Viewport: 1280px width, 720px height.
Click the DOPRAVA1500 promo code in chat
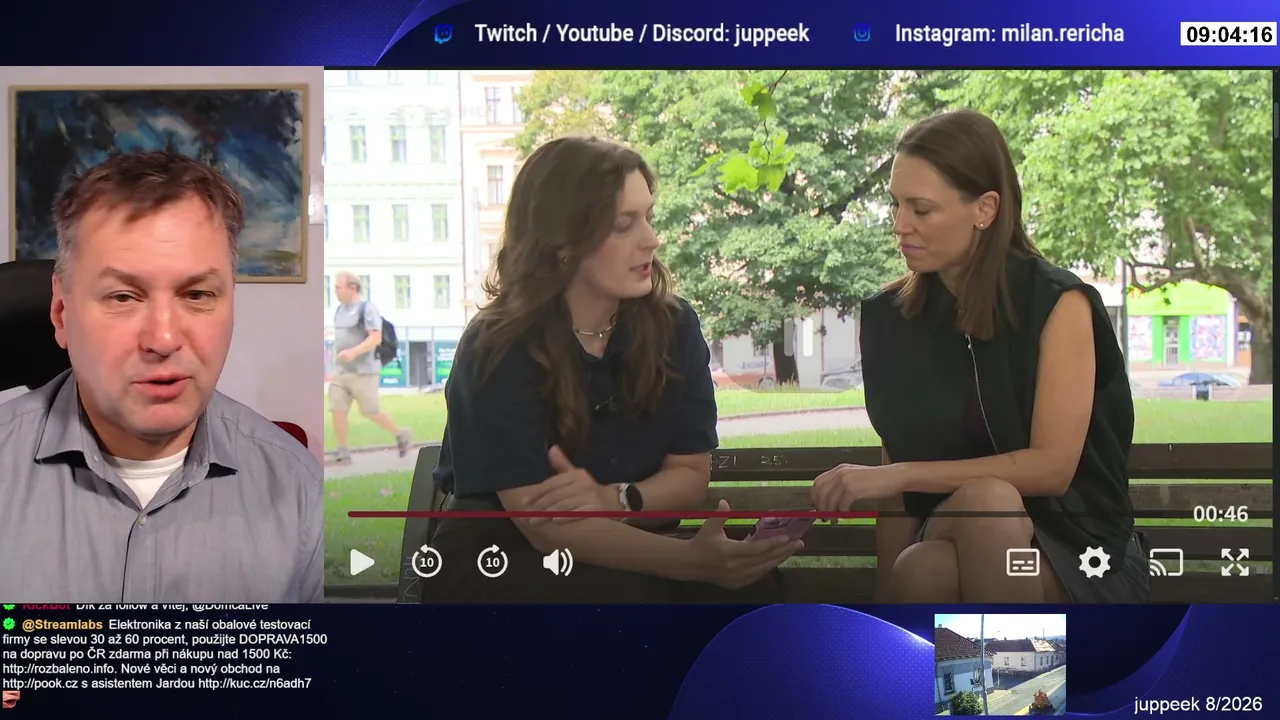pyautogui.click(x=281, y=639)
